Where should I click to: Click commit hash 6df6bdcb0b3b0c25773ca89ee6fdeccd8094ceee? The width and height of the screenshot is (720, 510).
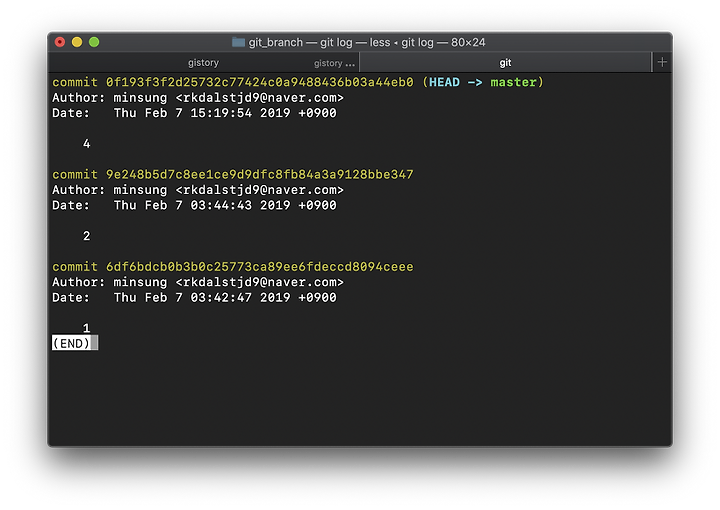(x=259, y=267)
